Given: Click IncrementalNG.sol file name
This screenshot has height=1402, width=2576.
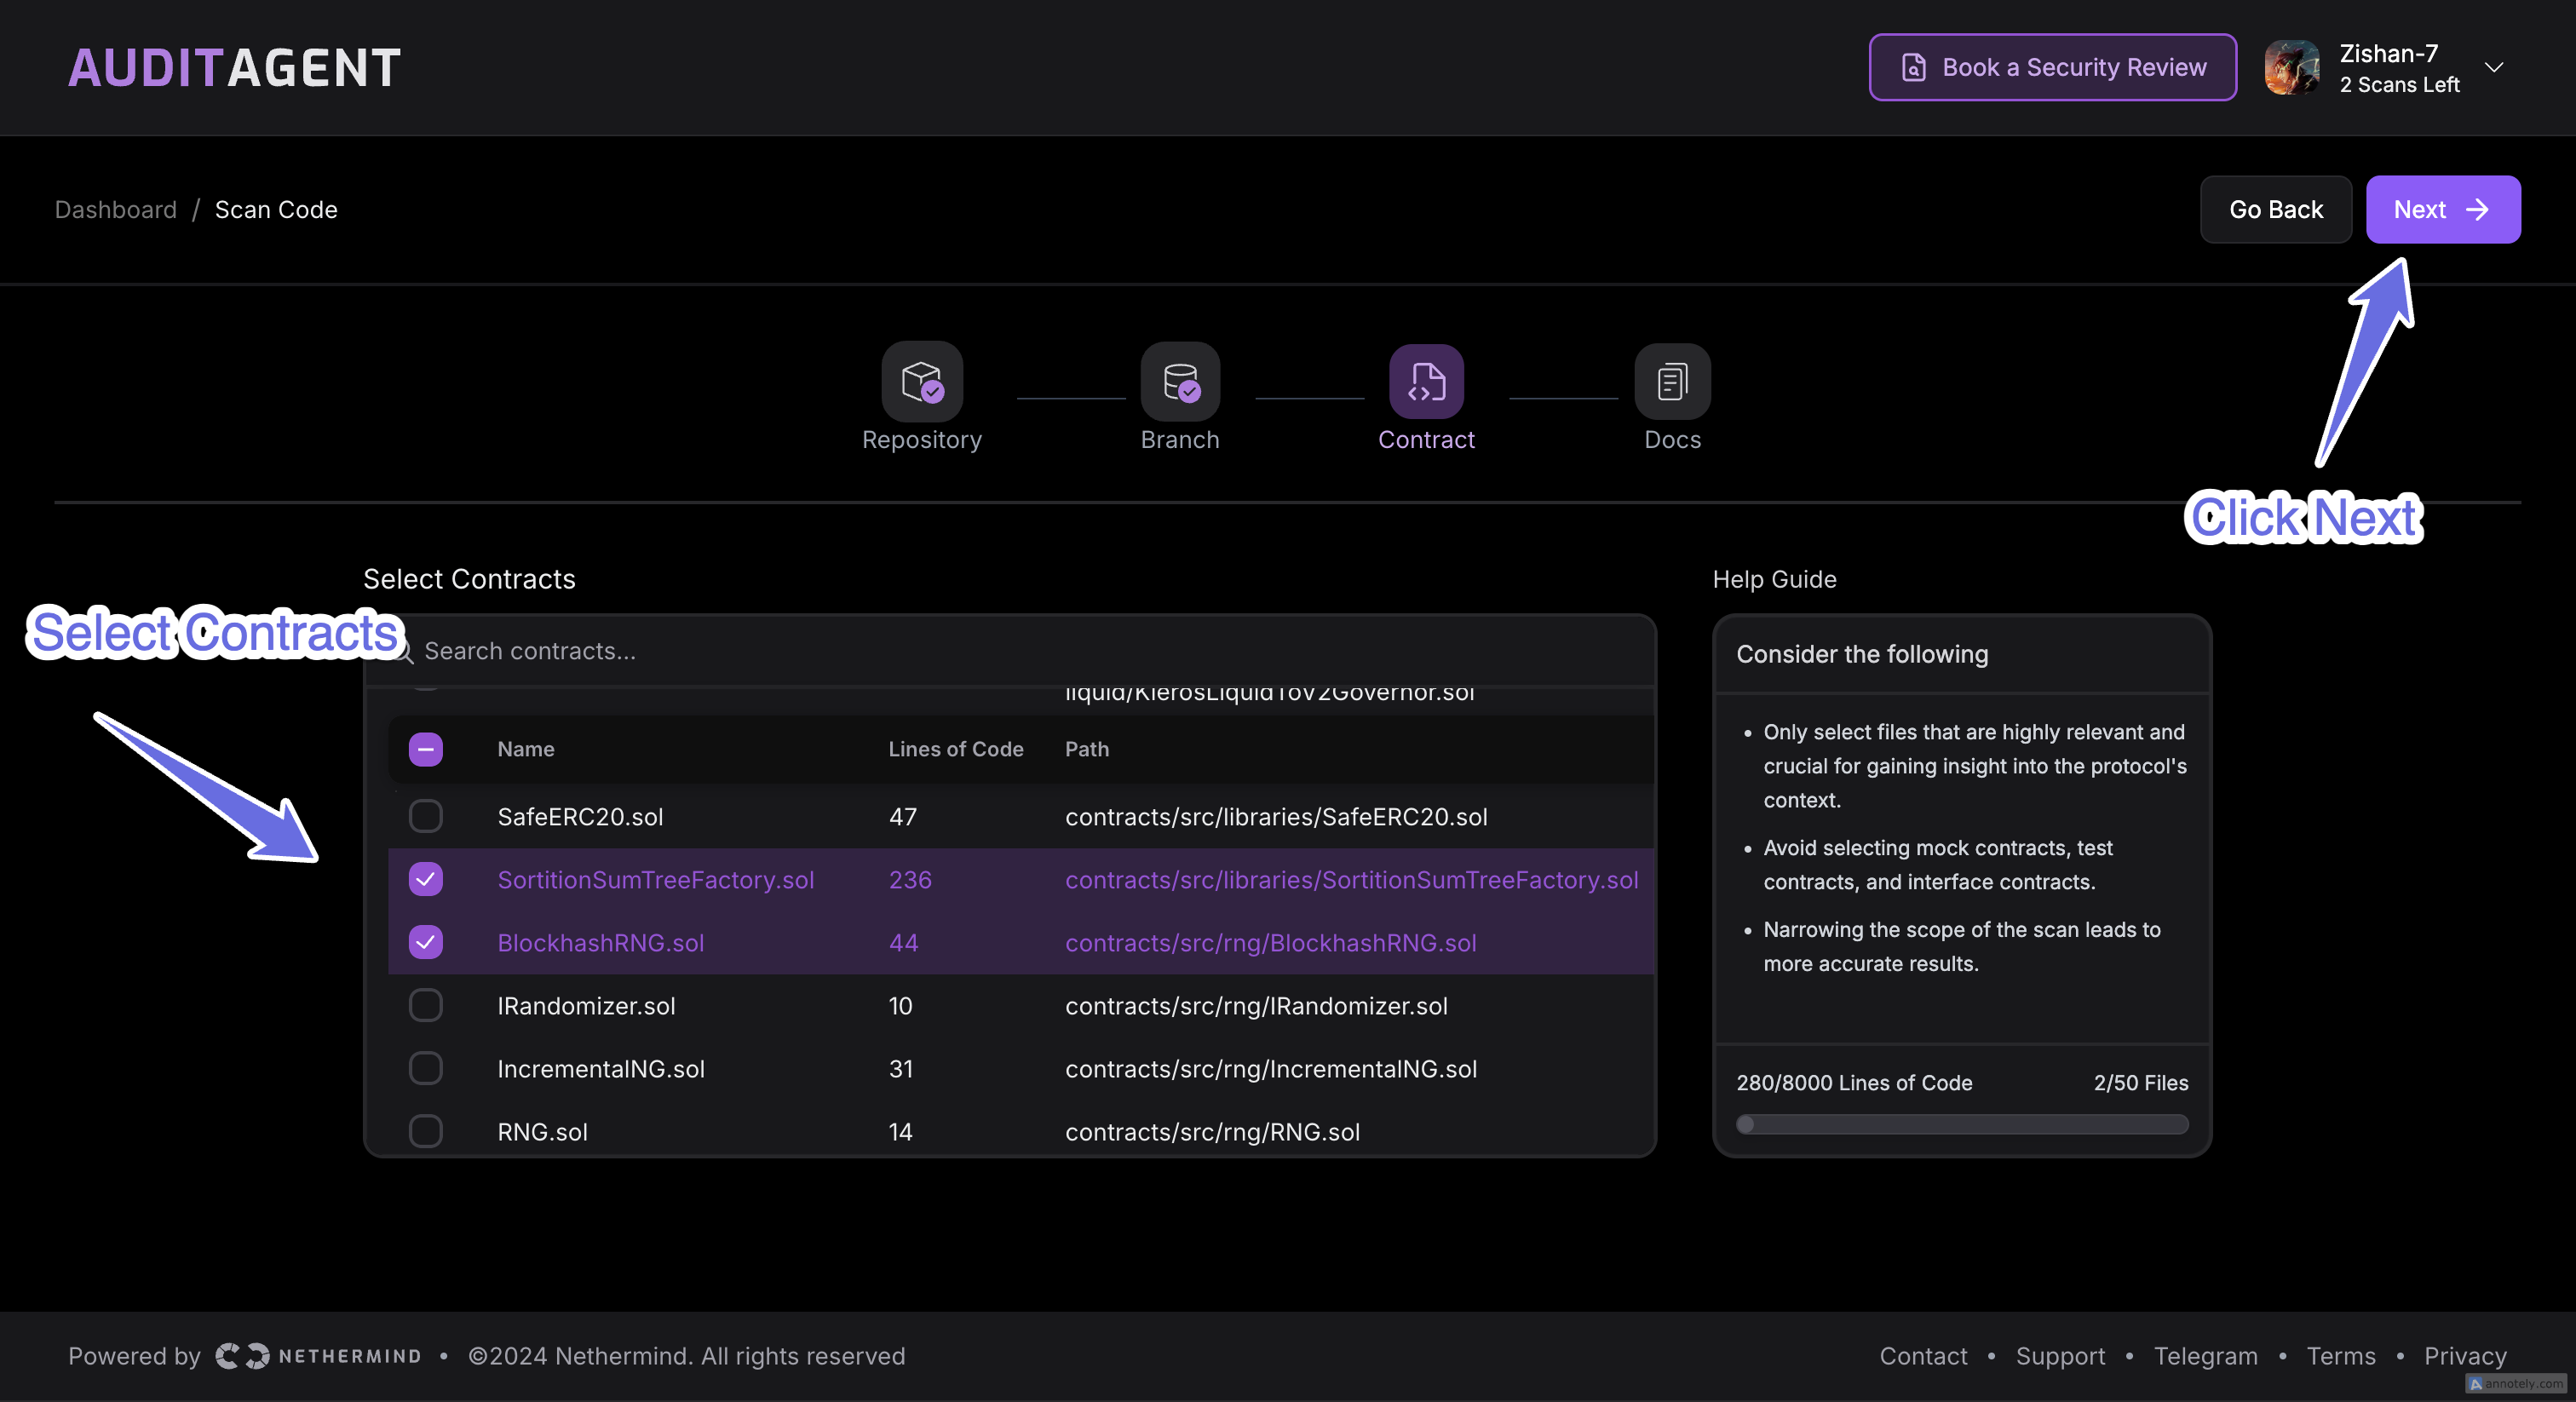Looking at the screenshot, I should [601, 1068].
